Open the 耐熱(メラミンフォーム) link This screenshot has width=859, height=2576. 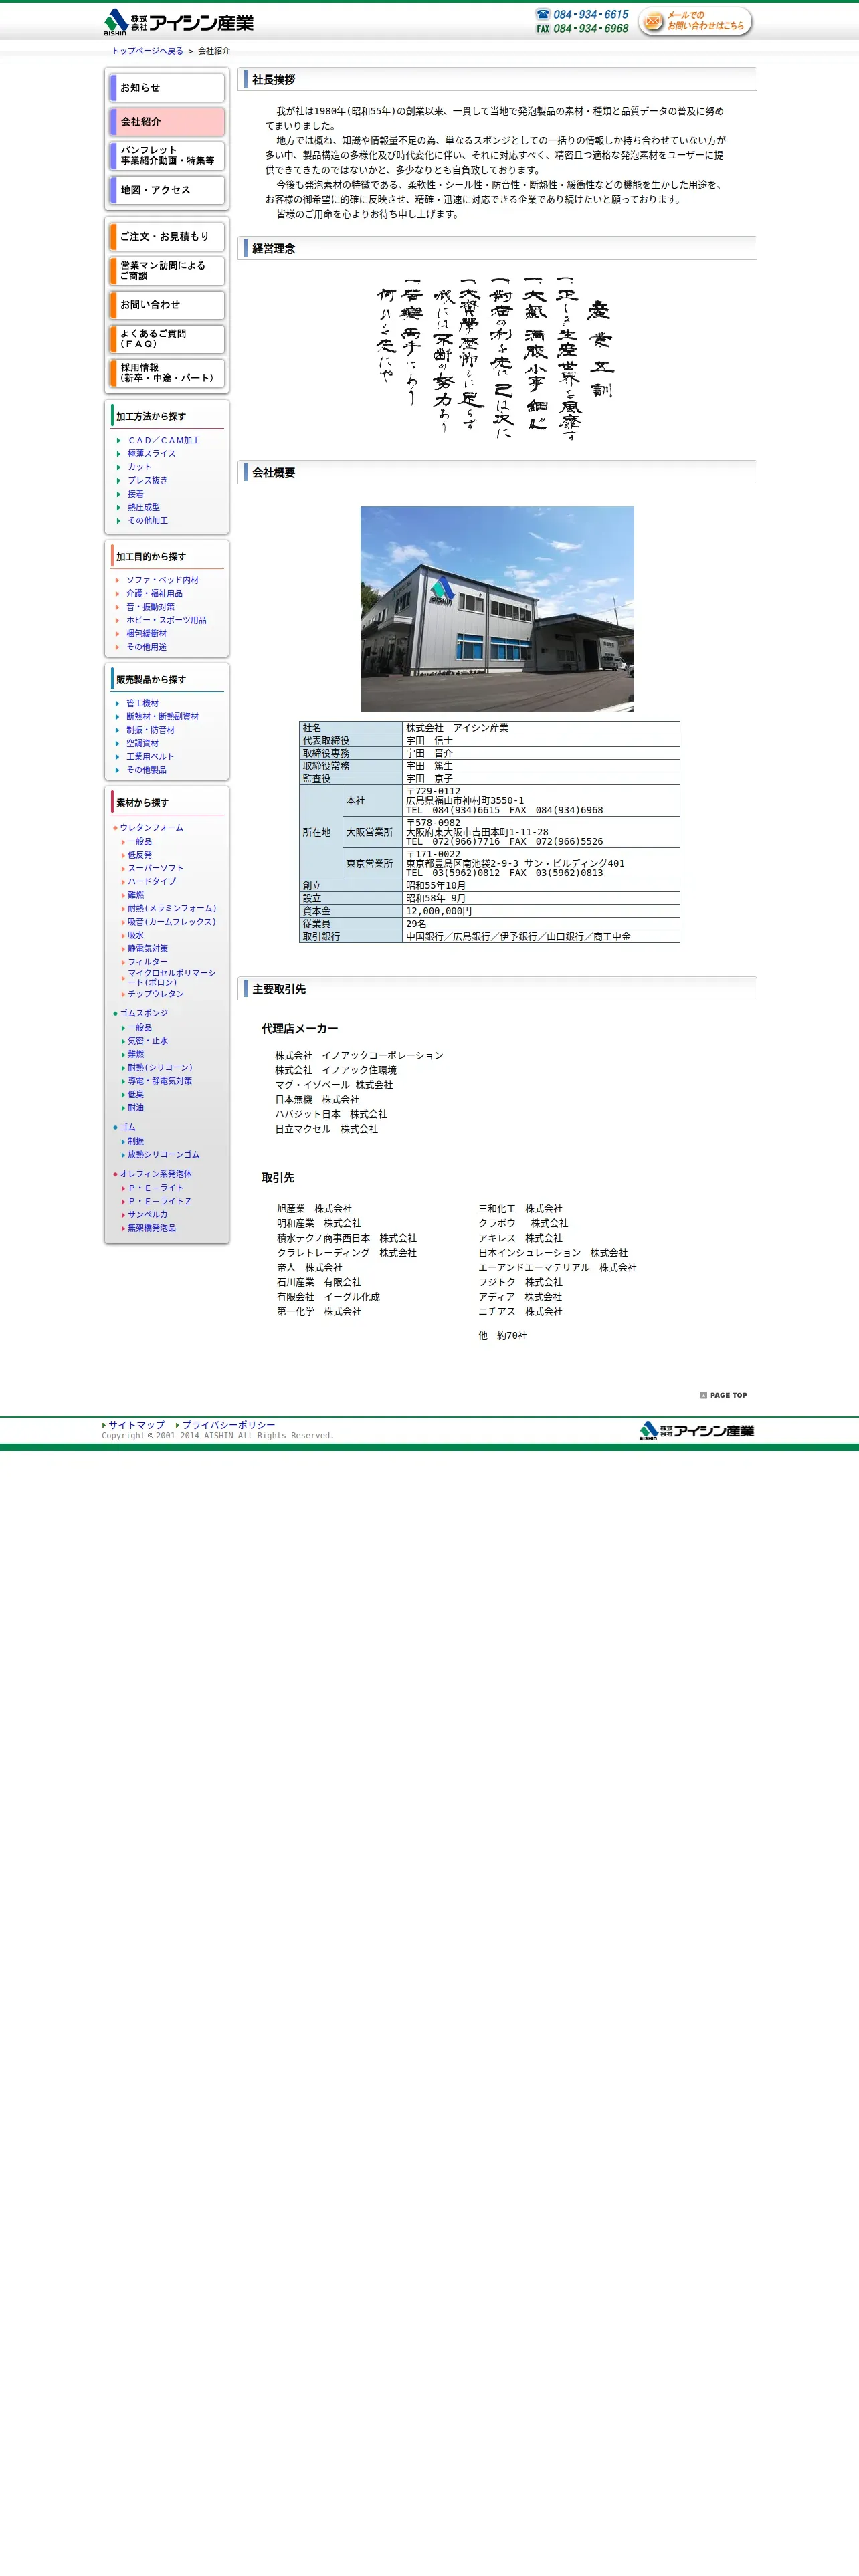(x=171, y=909)
